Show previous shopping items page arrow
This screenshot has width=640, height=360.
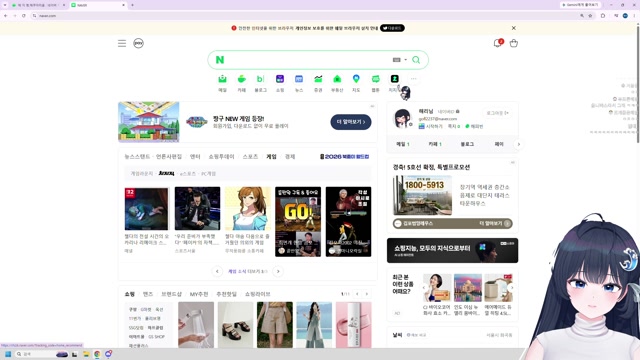357,294
